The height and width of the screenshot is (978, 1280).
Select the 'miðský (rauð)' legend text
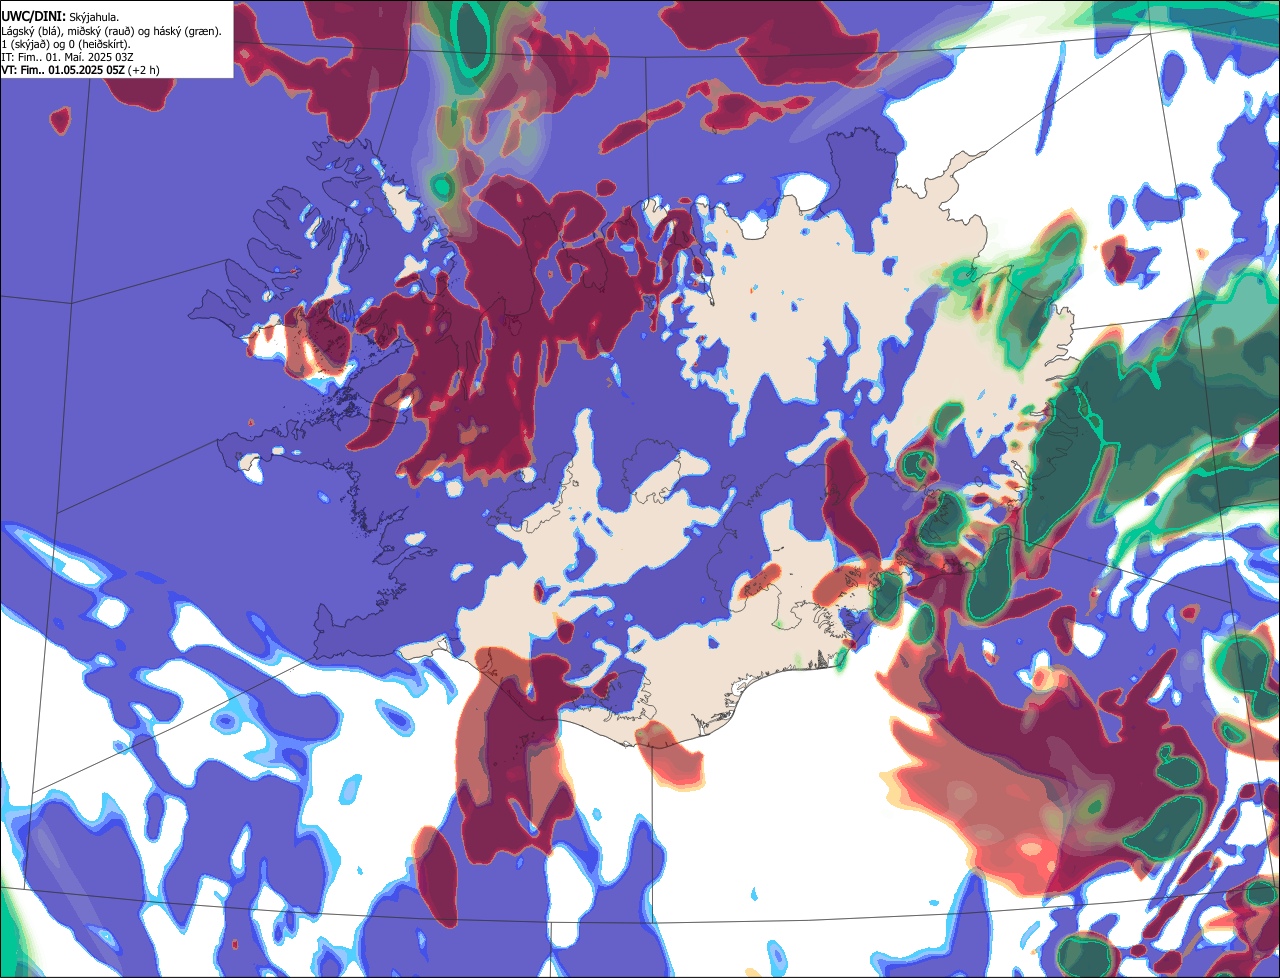(x=100, y=31)
